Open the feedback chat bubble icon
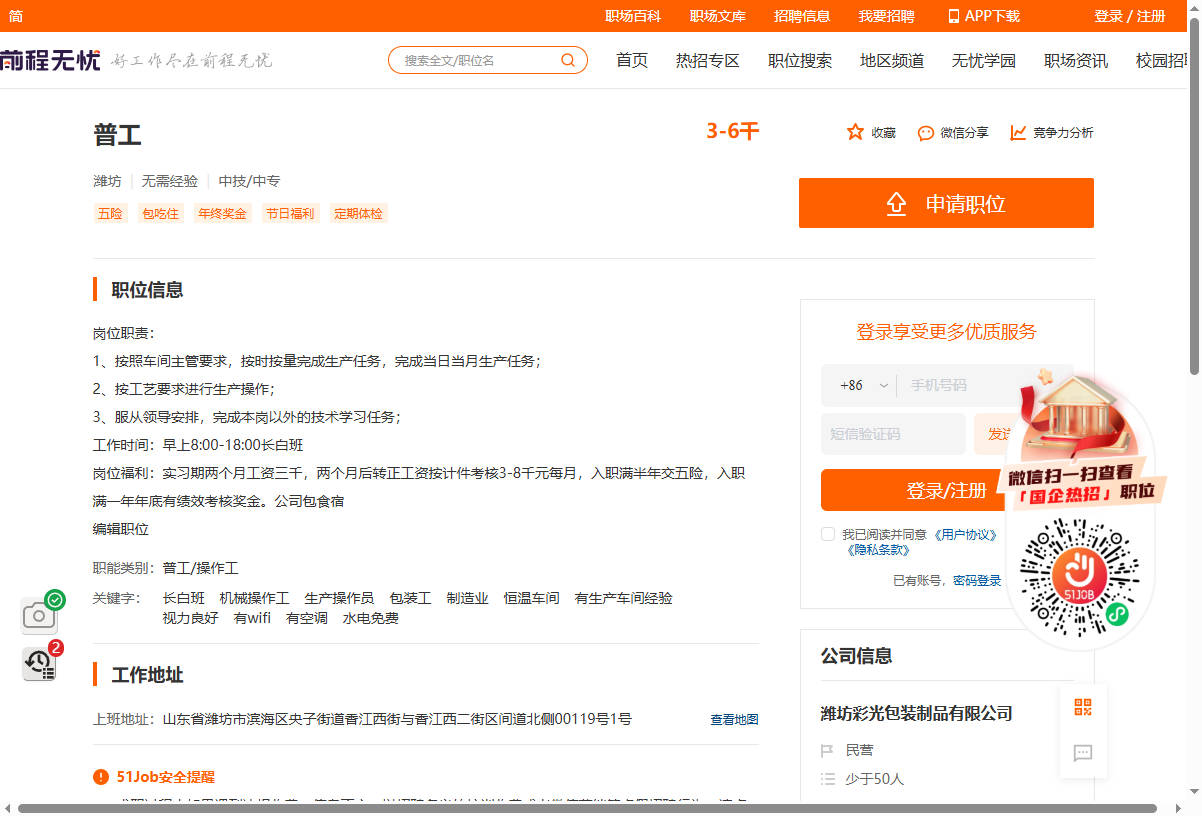 1083,753
